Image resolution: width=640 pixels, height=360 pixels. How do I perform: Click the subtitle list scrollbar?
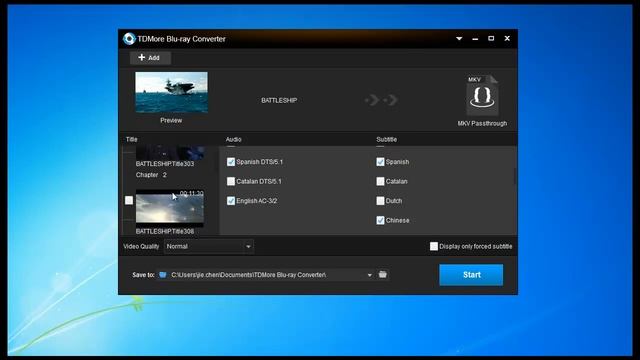point(515,176)
